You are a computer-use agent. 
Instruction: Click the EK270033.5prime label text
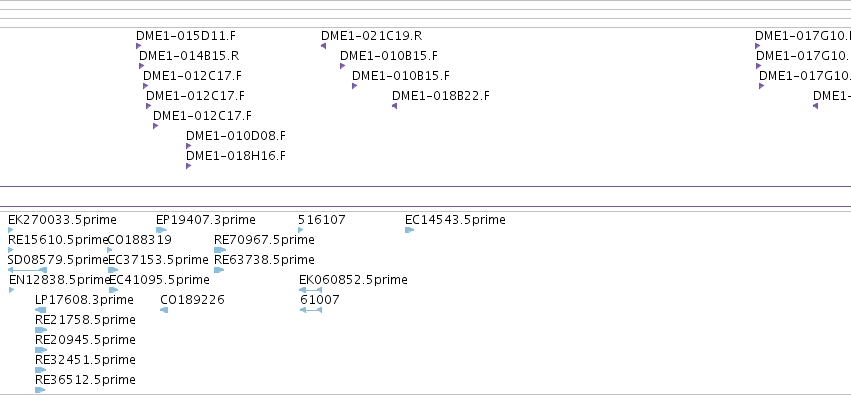point(62,220)
